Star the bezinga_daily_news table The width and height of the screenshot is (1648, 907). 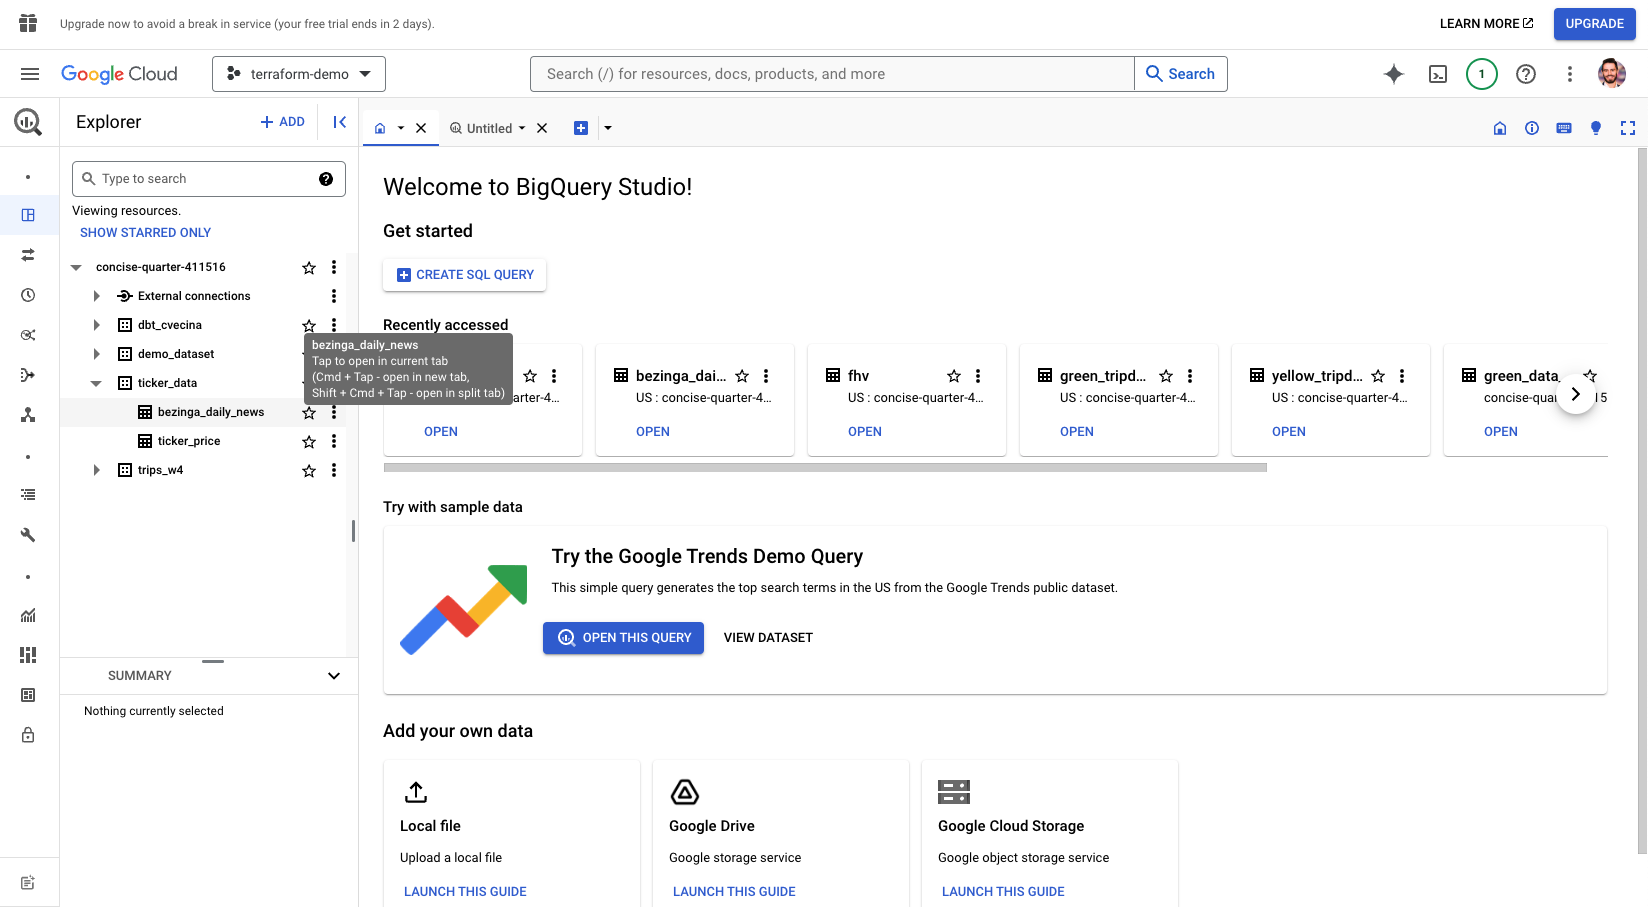309,413
